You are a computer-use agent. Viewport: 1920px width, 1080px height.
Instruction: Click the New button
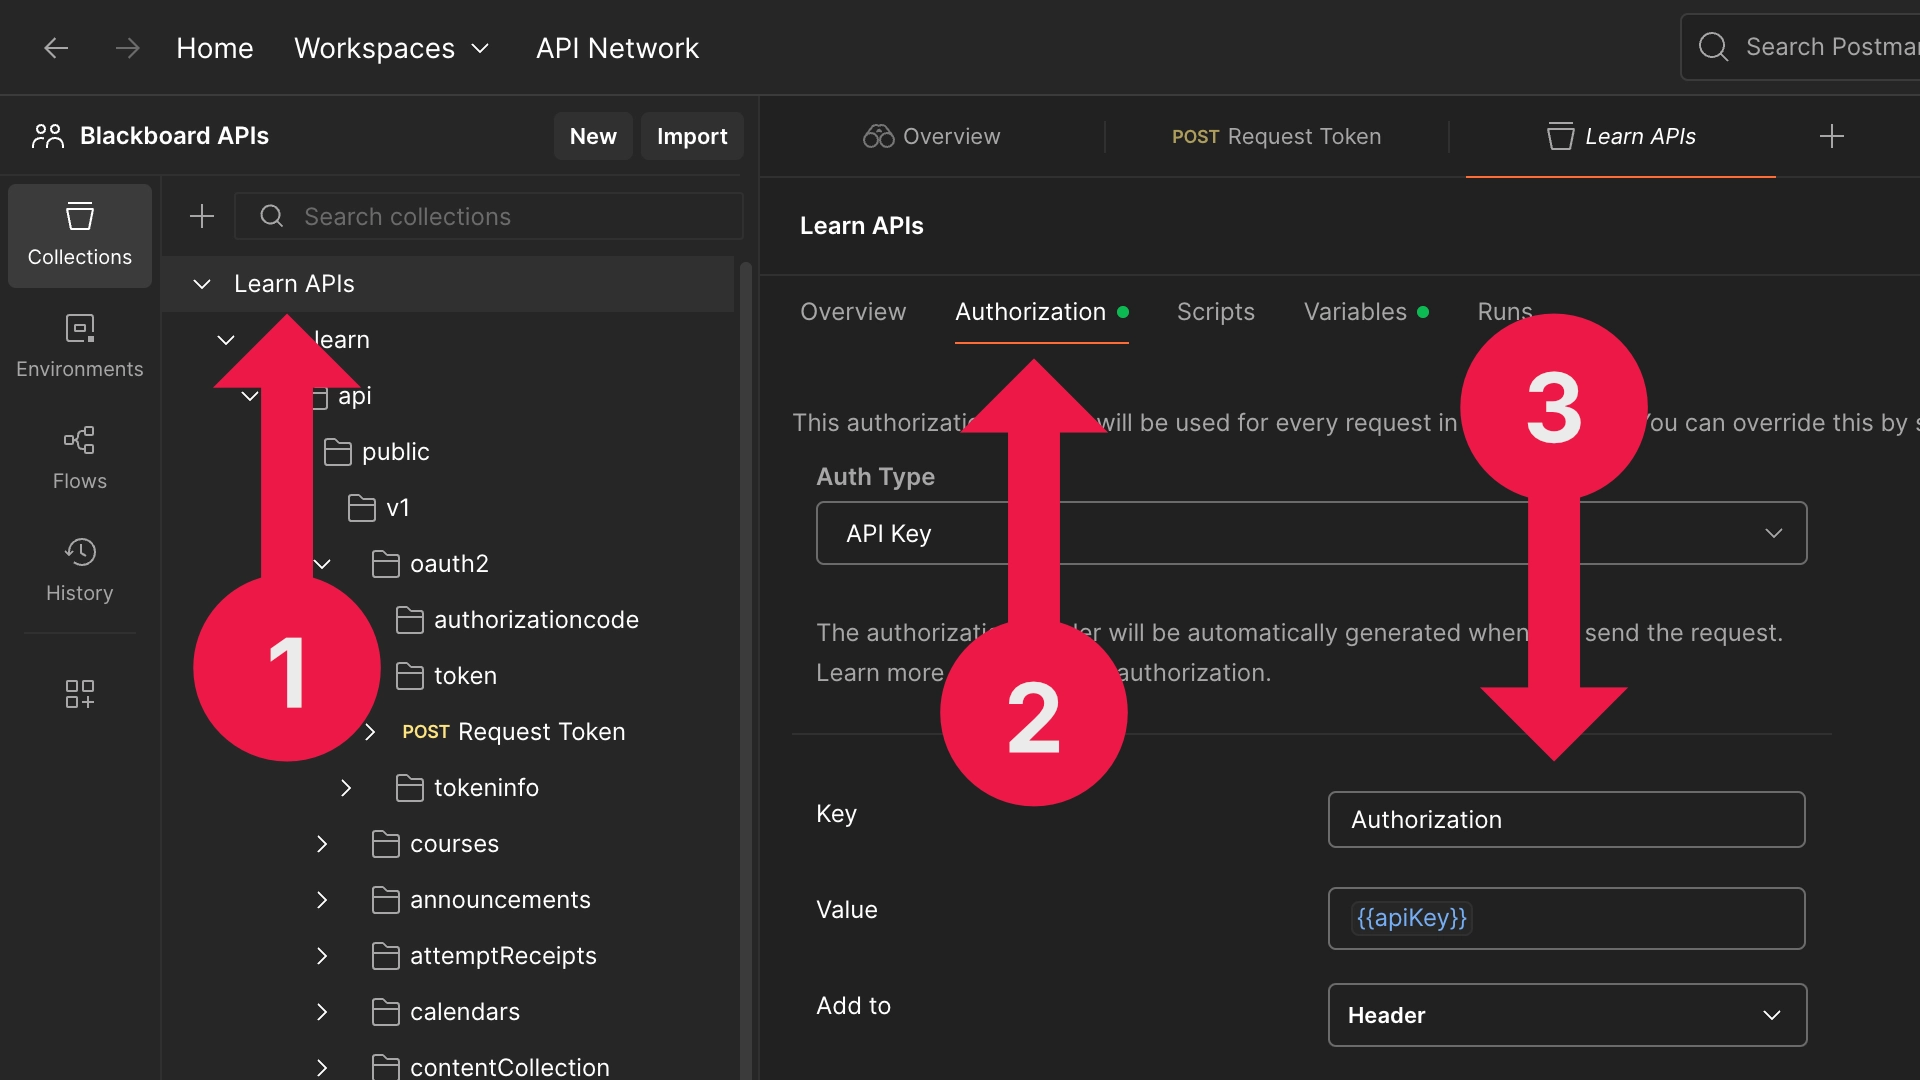tap(592, 136)
